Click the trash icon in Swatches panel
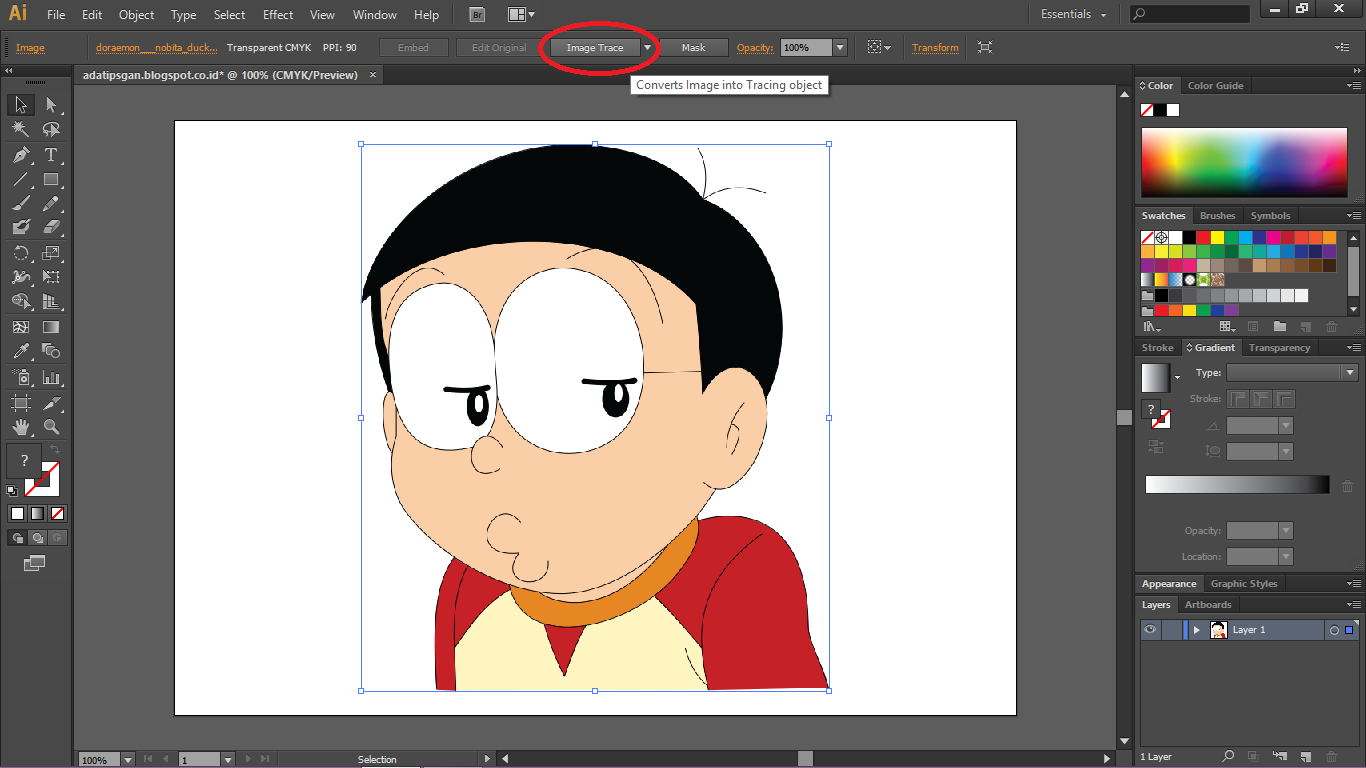Image resolution: width=1366 pixels, height=768 pixels. click(x=1330, y=326)
